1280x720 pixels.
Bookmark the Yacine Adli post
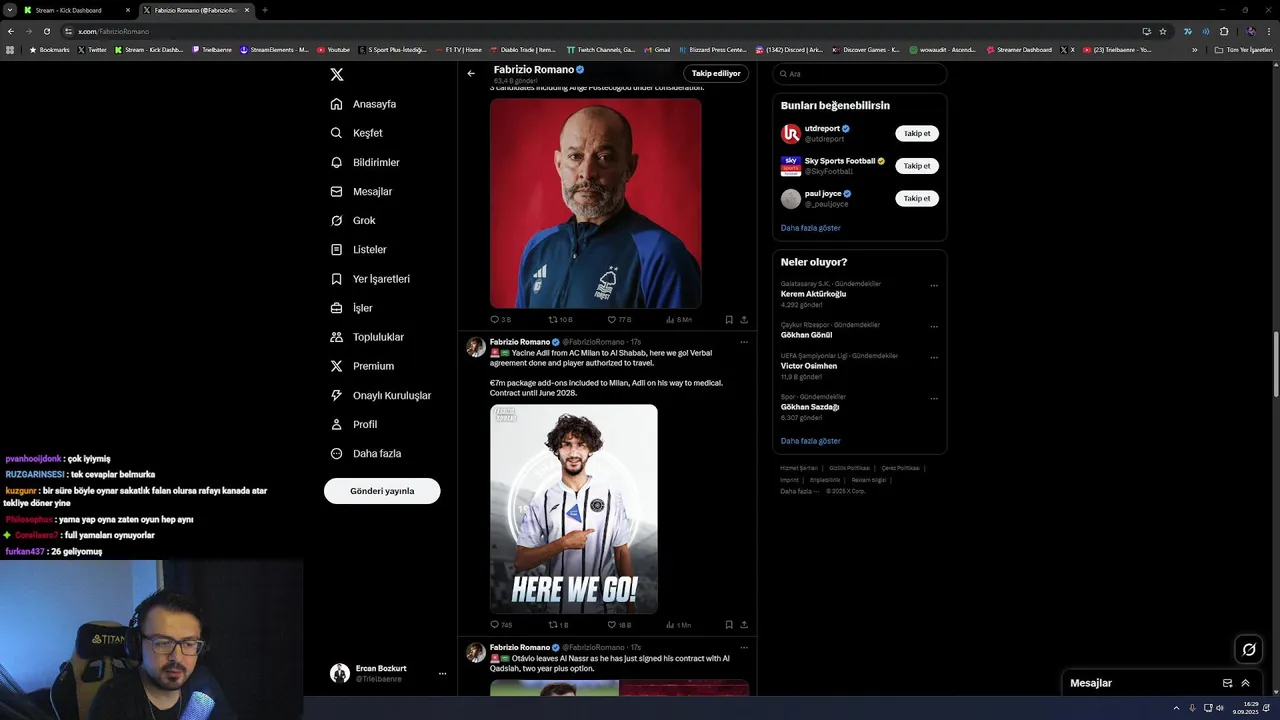(x=729, y=625)
